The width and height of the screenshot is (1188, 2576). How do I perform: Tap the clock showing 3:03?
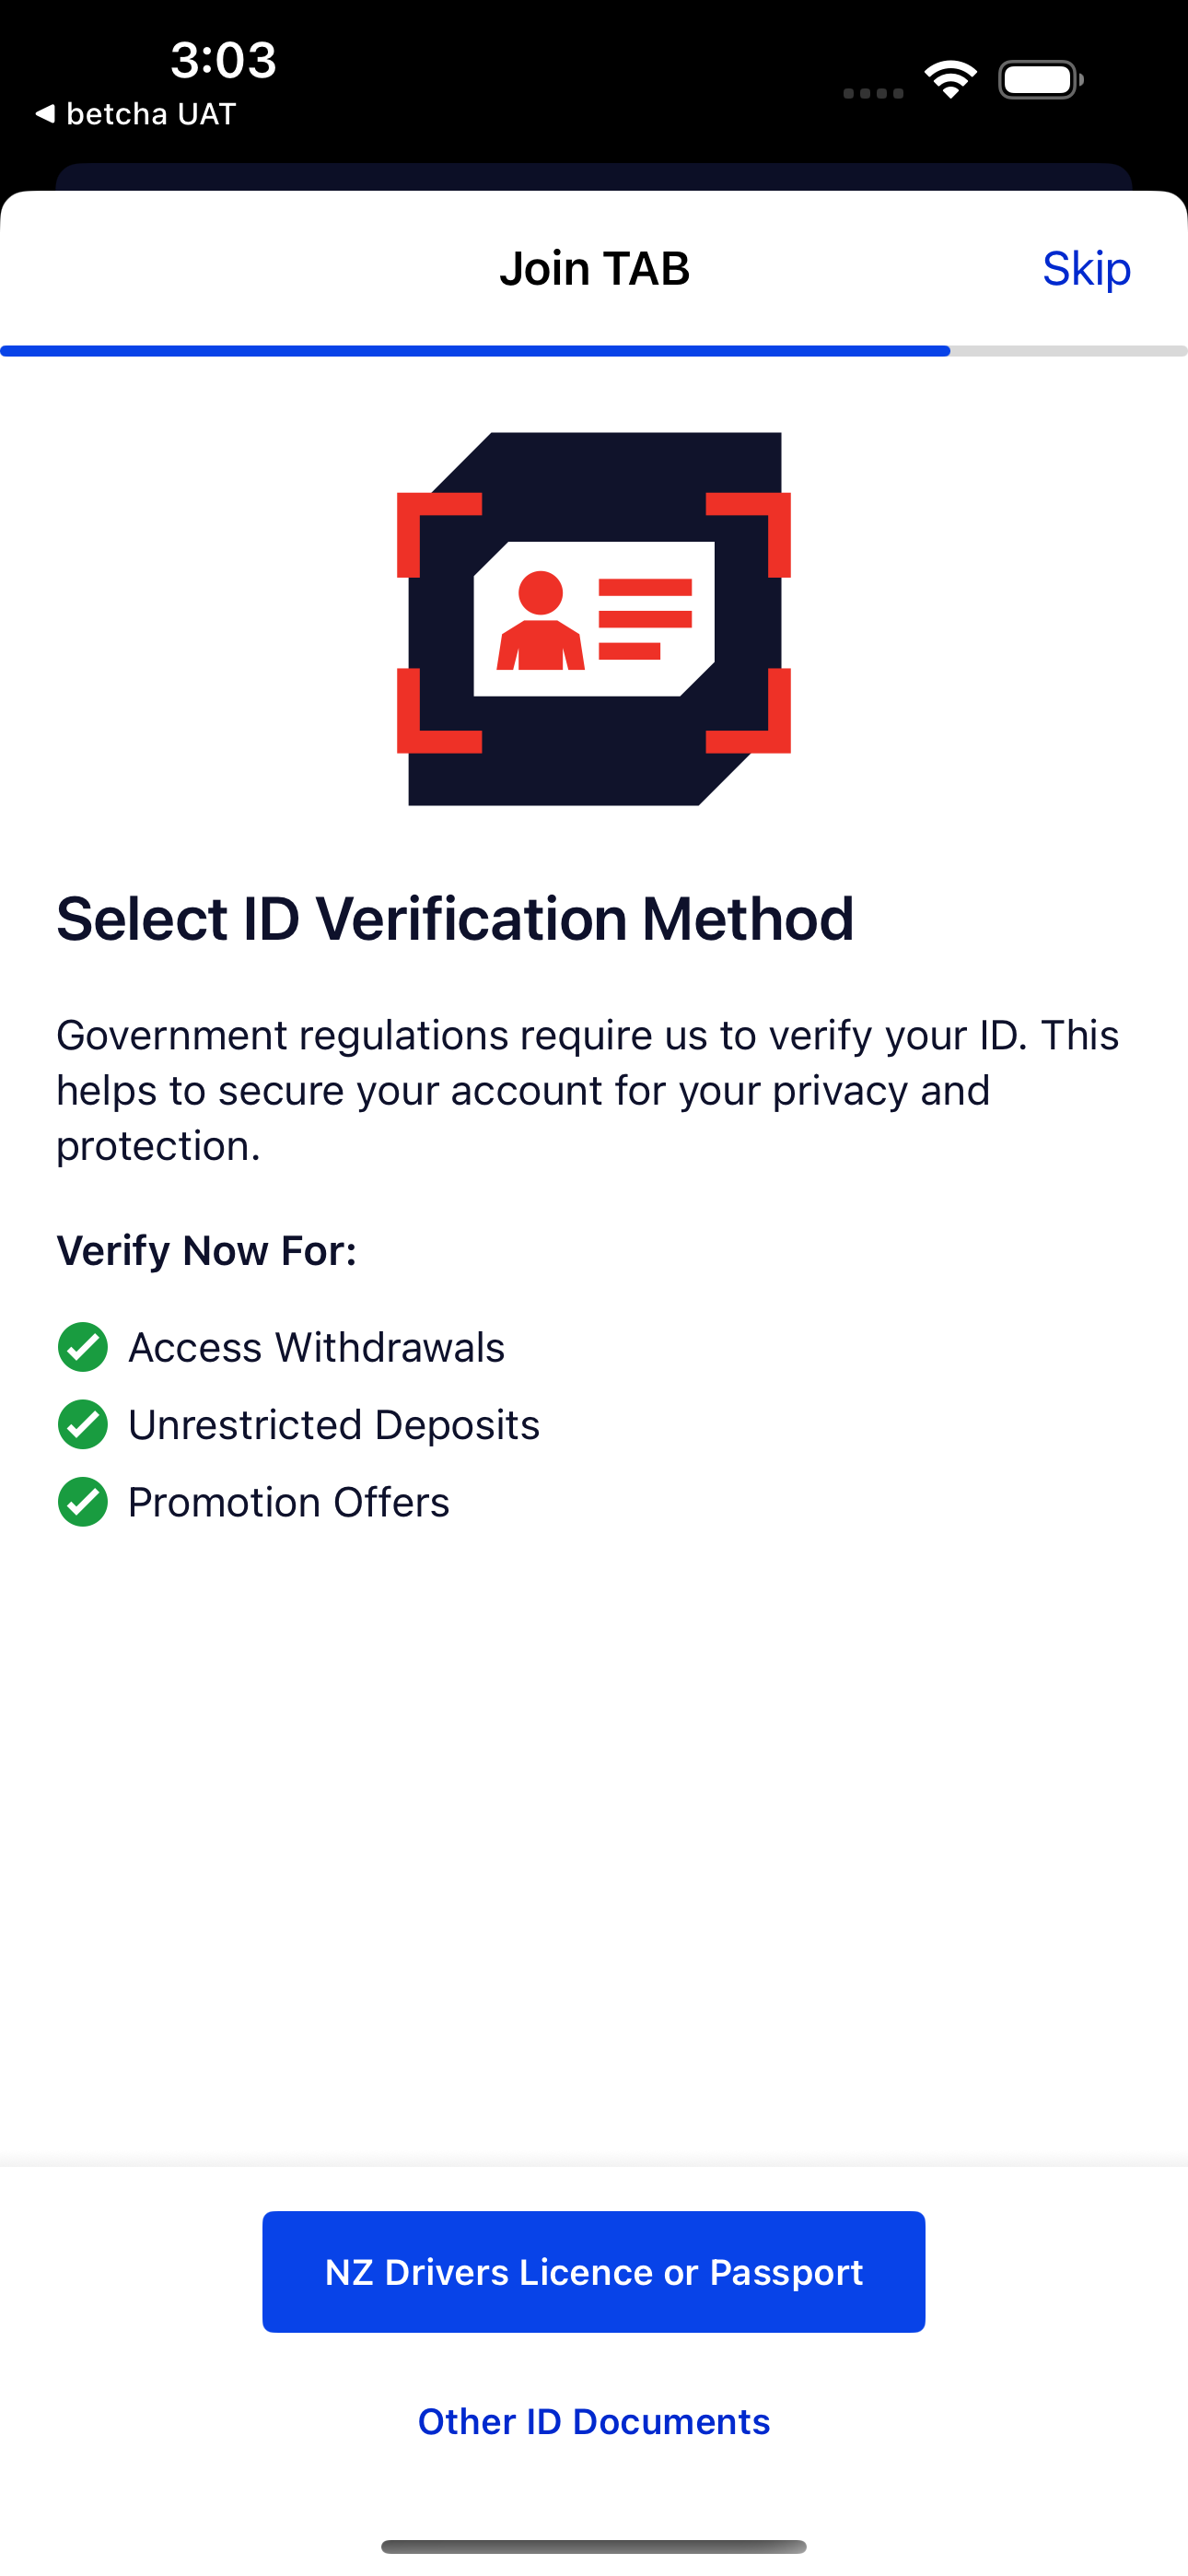(x=223, y=59)
